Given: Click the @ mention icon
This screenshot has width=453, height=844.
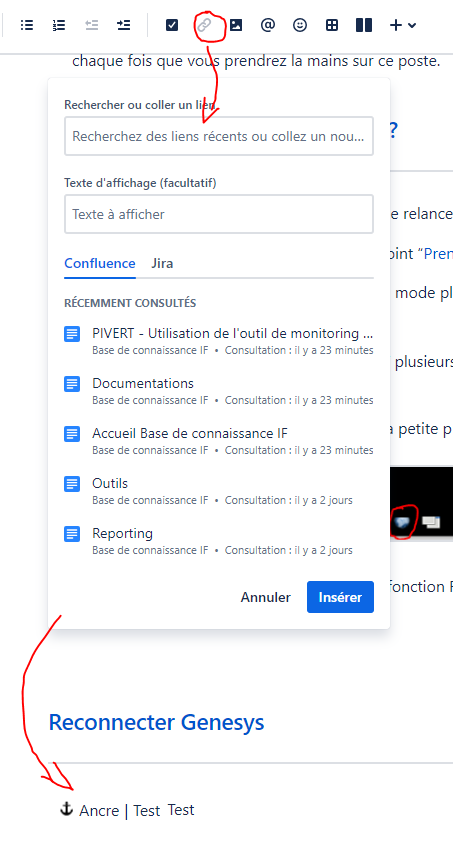Looking at the screenshot, I should [268, 25].
